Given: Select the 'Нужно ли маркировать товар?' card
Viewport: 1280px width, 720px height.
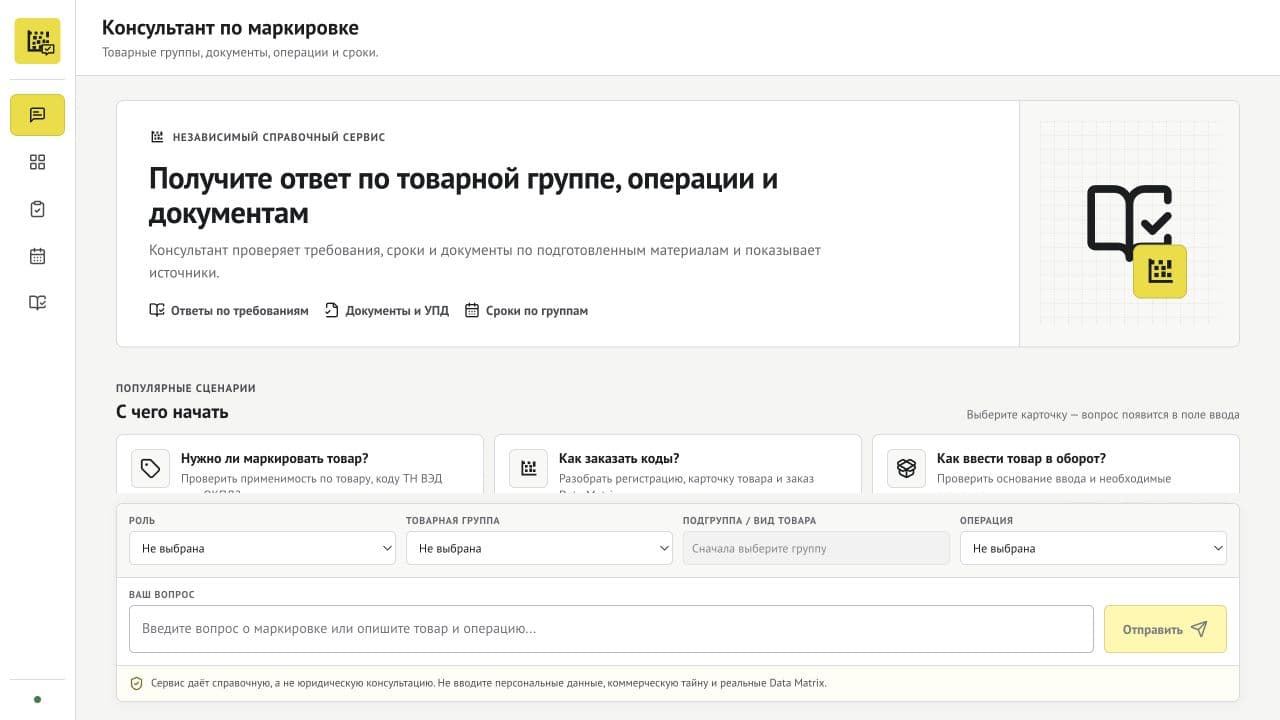Looking at the screenshot, I should tap(300, 464).
